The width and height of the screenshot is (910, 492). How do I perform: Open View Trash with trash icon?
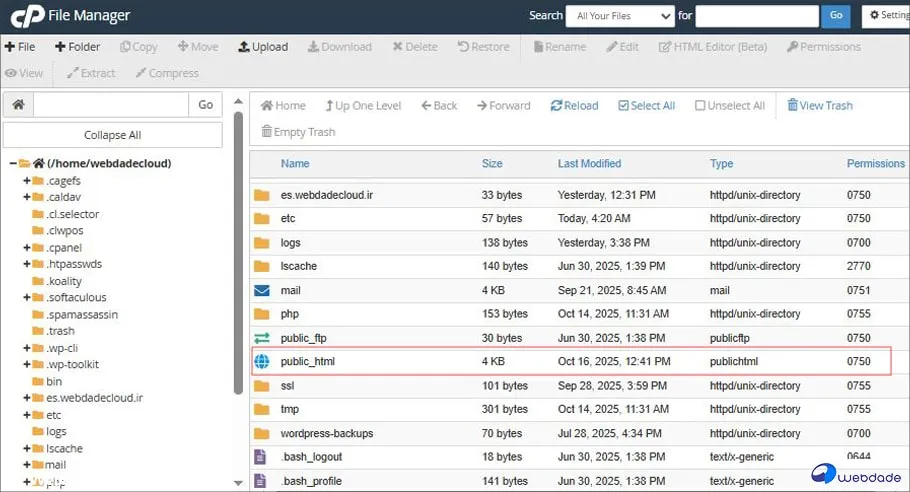(x=793, y=106)
